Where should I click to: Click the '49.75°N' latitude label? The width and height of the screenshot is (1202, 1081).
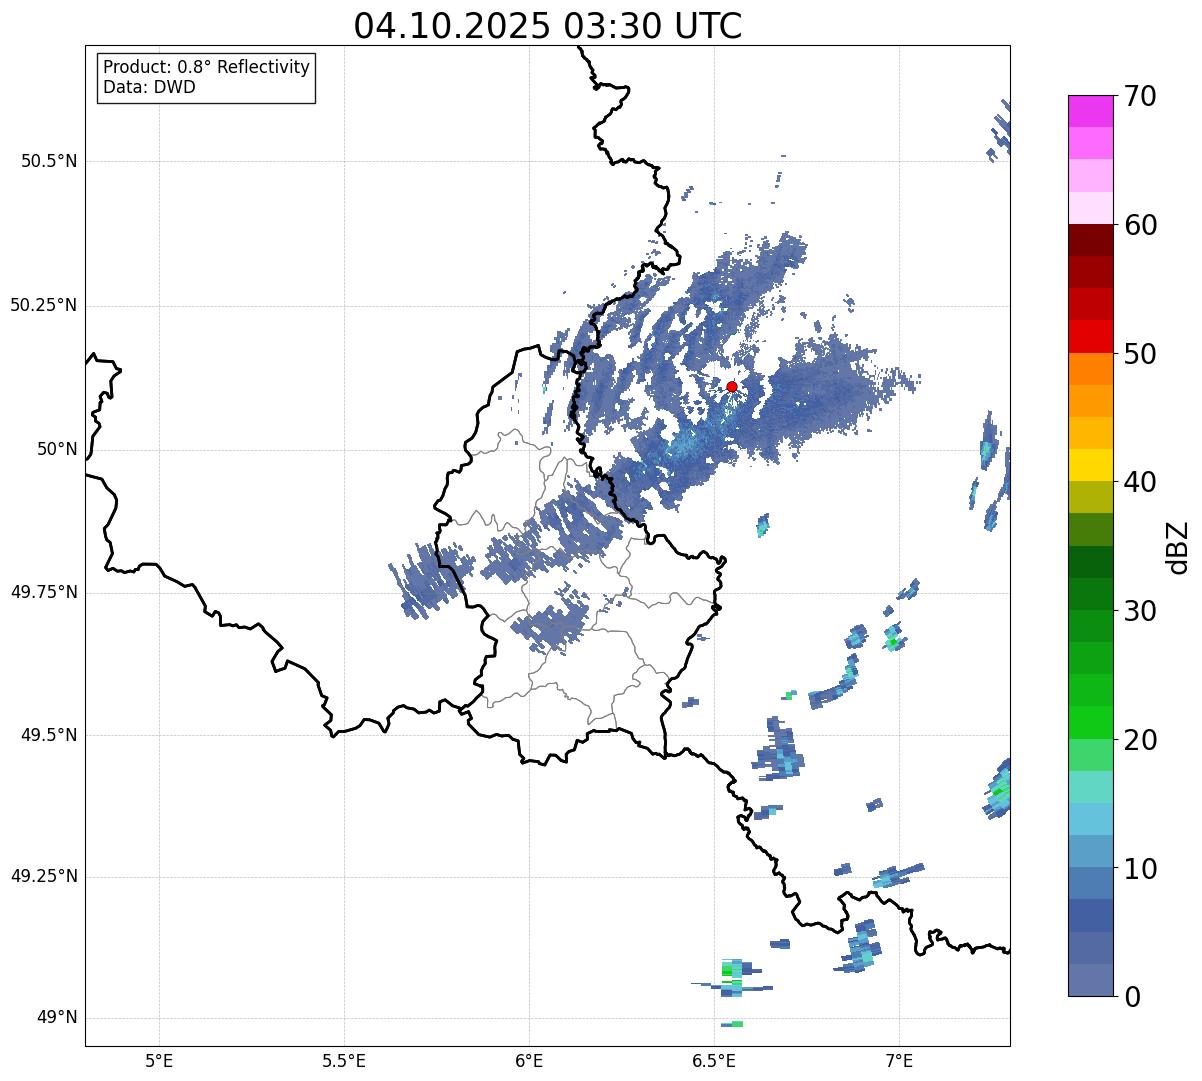click(44, 592)
